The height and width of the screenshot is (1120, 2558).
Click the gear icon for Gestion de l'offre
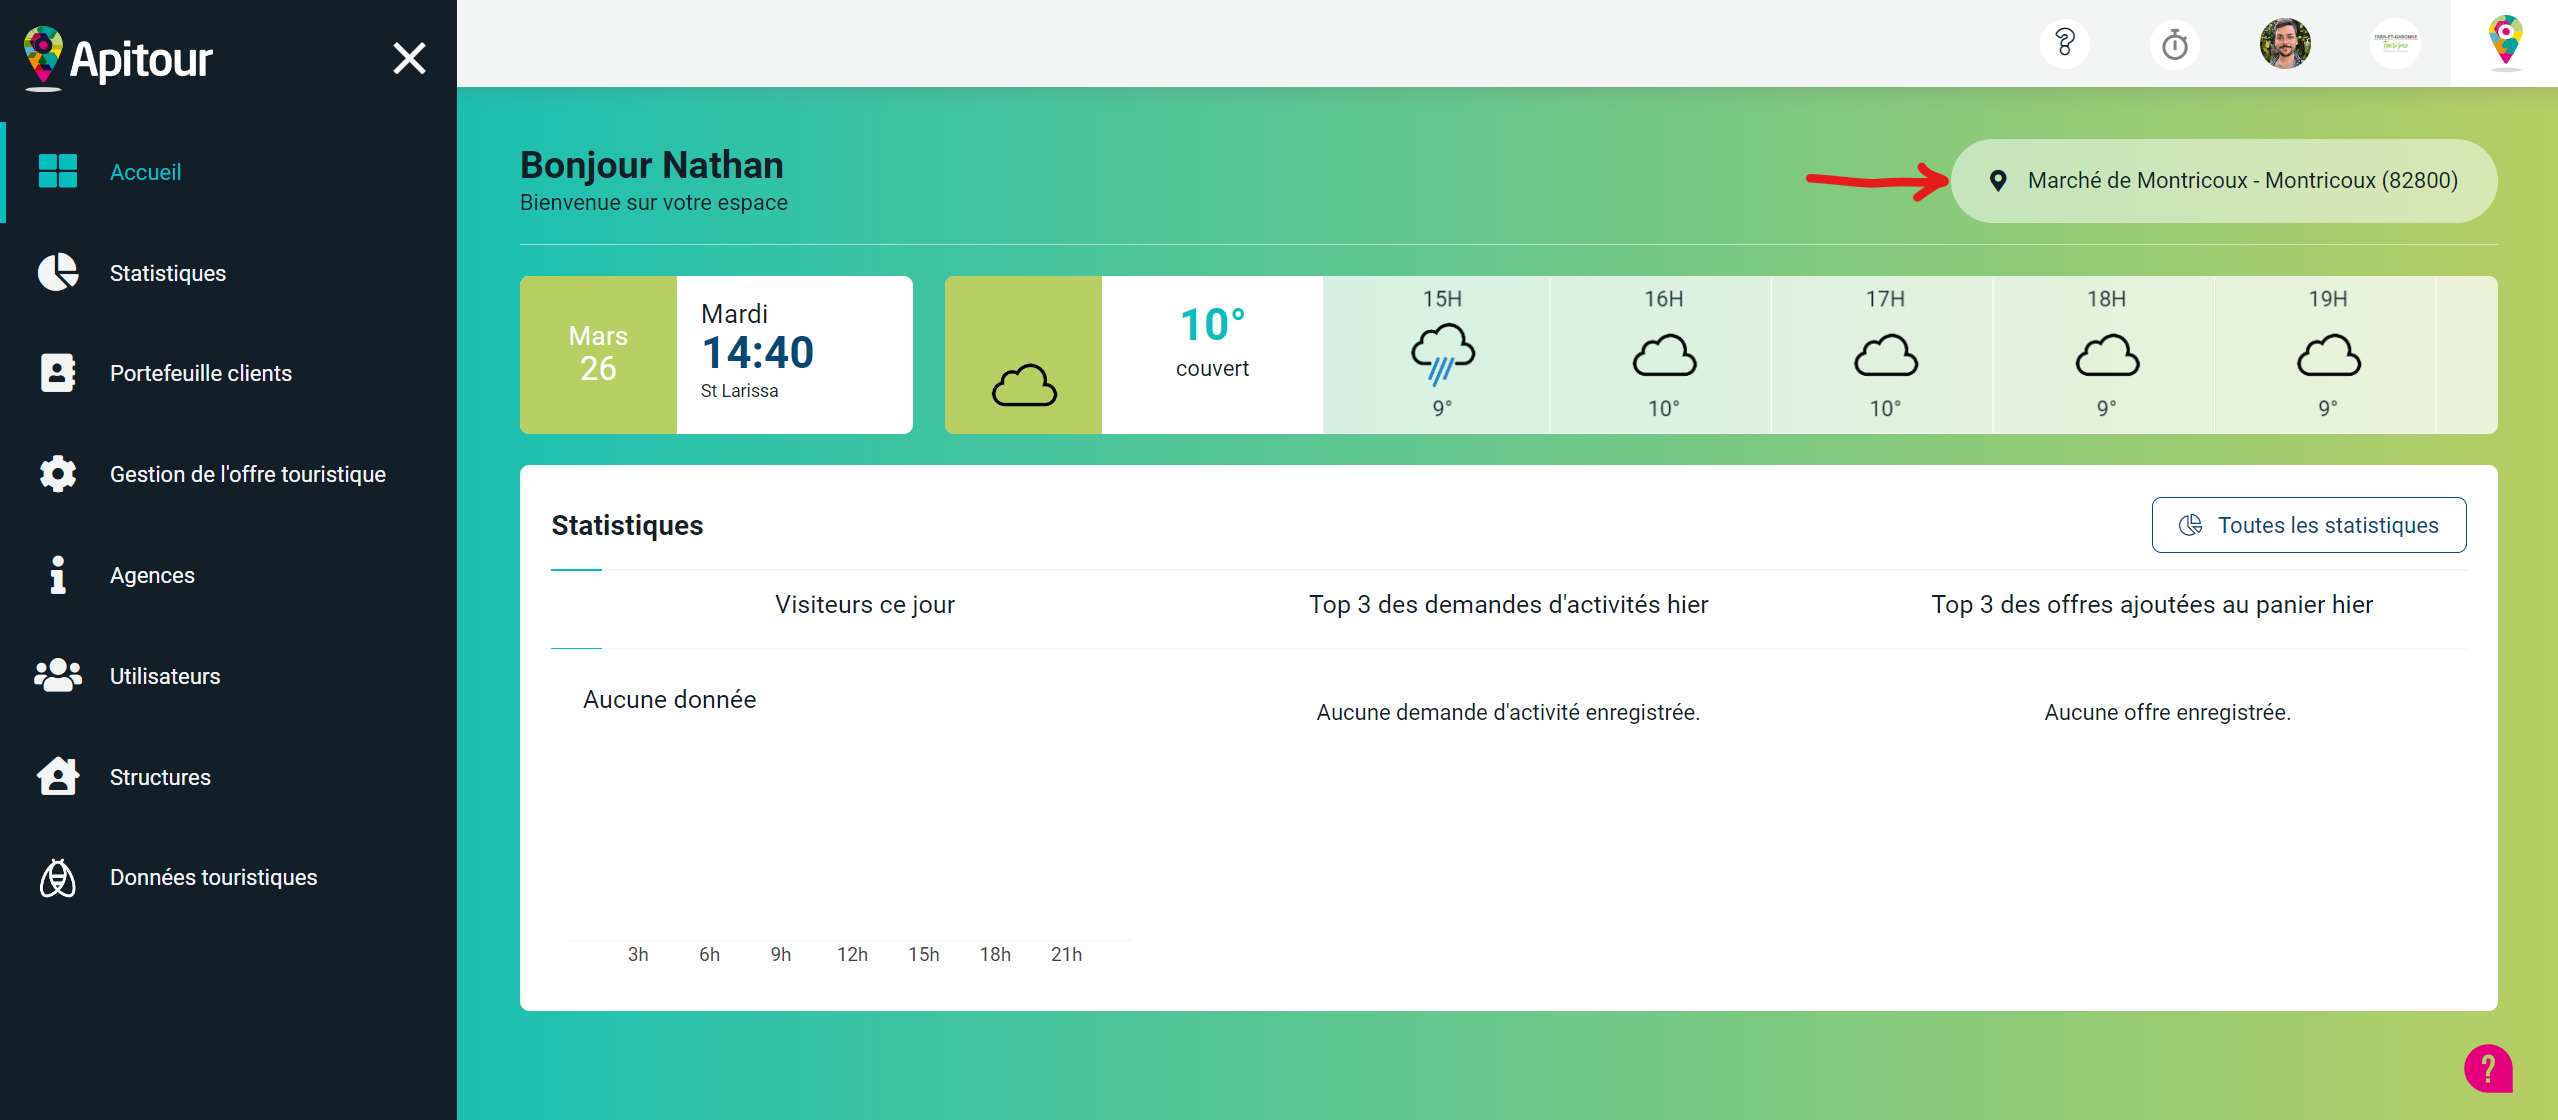(x=58, y=474)
